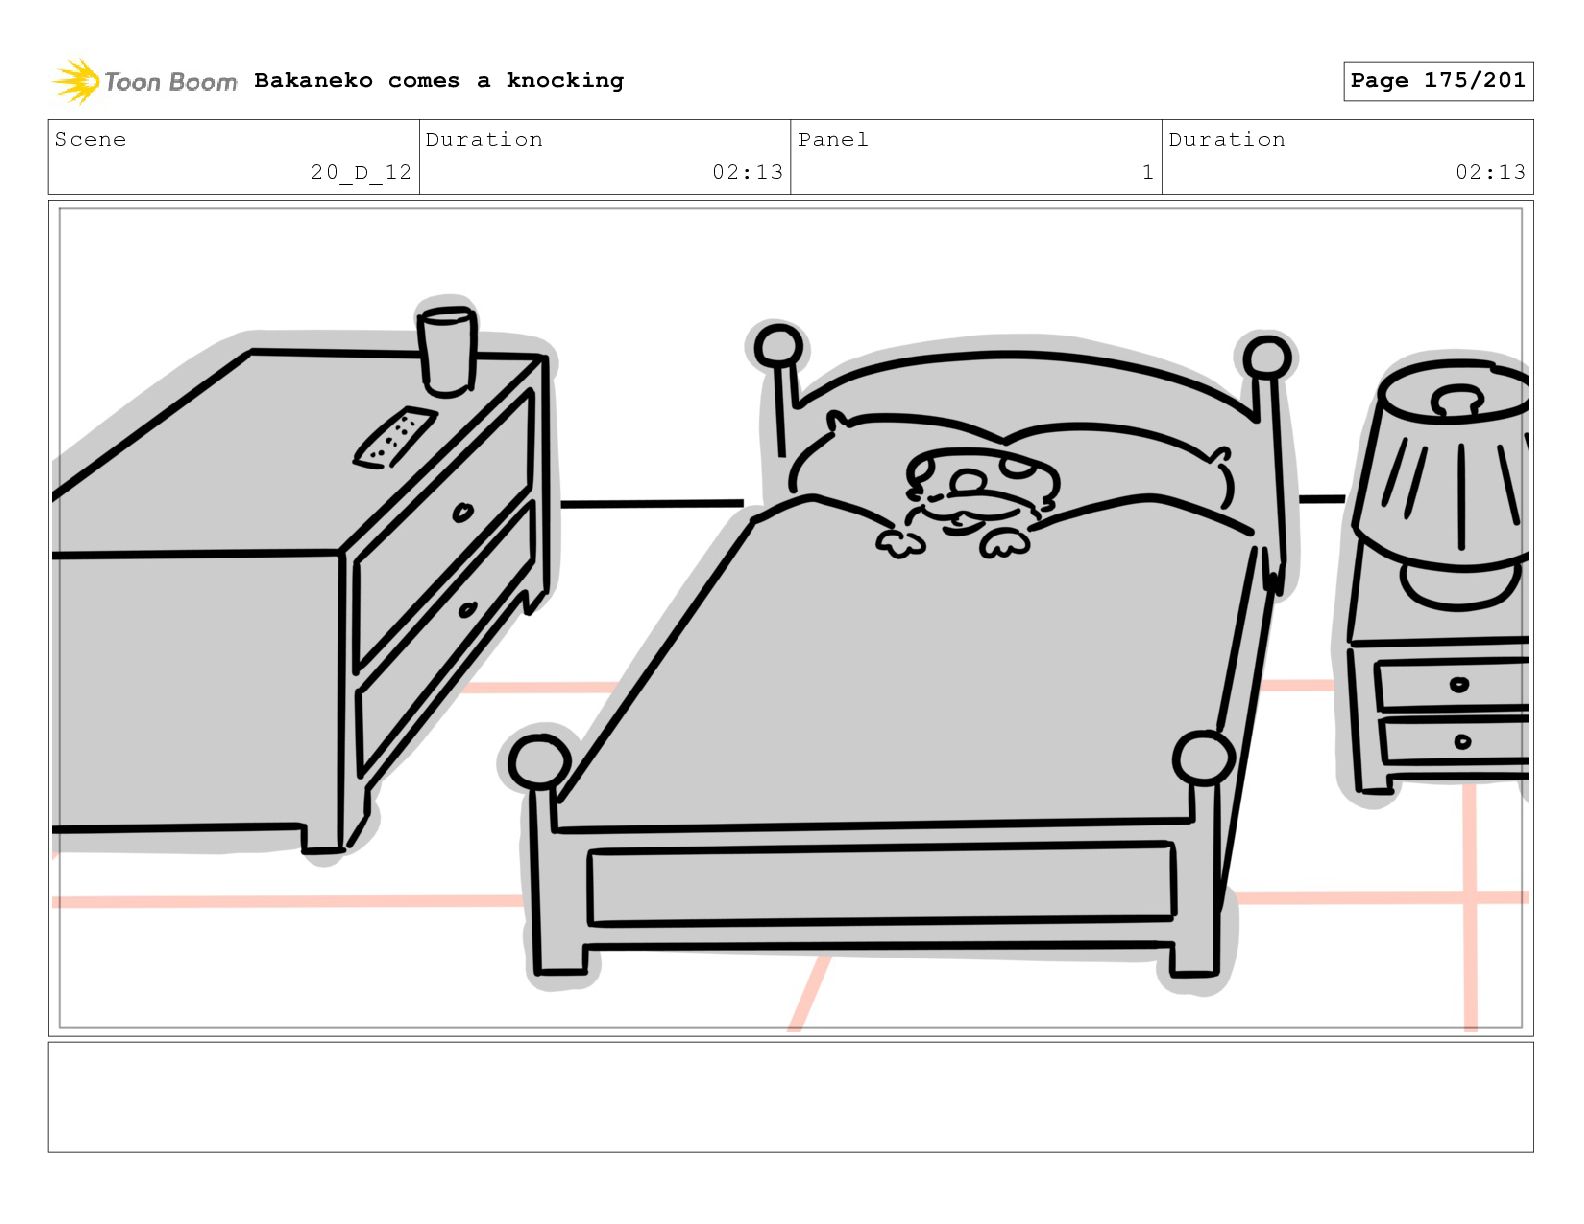Click the Toon Boom logo
The height and width of the screenshot is (1224, 1584).
145,81
